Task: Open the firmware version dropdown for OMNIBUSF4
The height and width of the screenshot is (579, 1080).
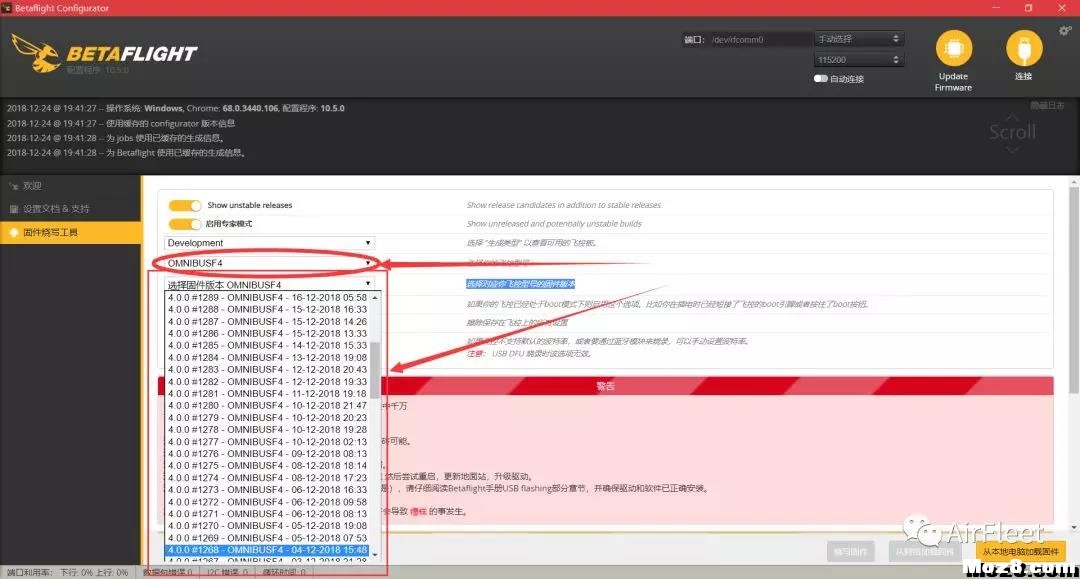Action: 269,284
